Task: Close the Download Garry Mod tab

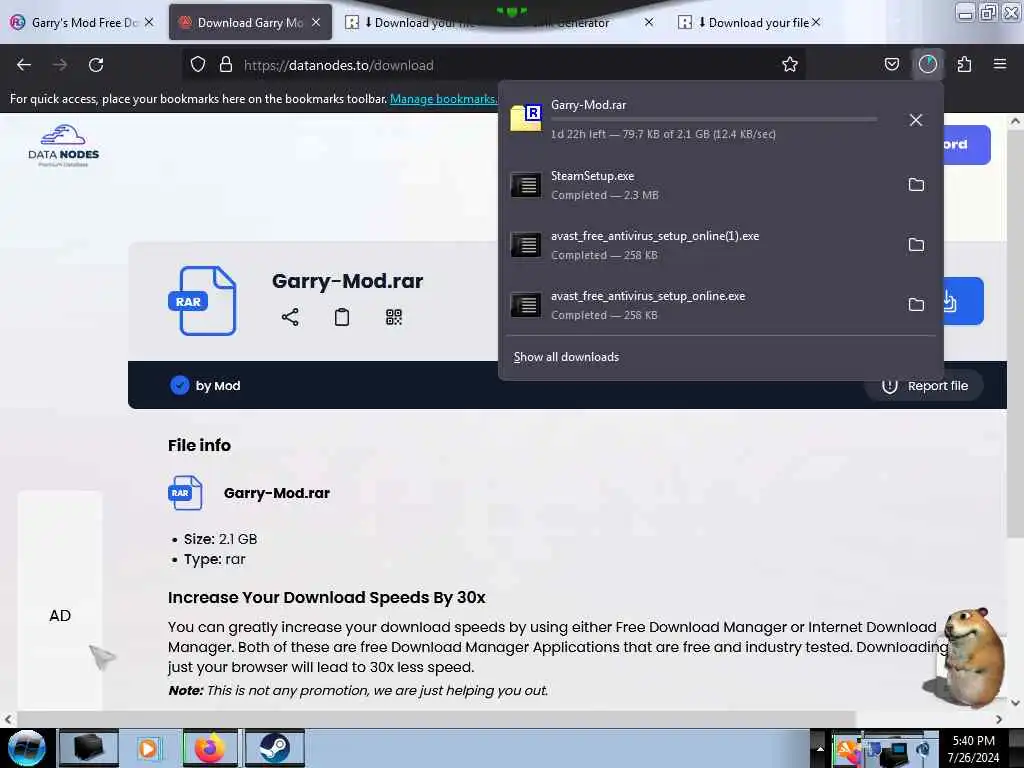Action: pyautogui.click(x=316, y=22)
